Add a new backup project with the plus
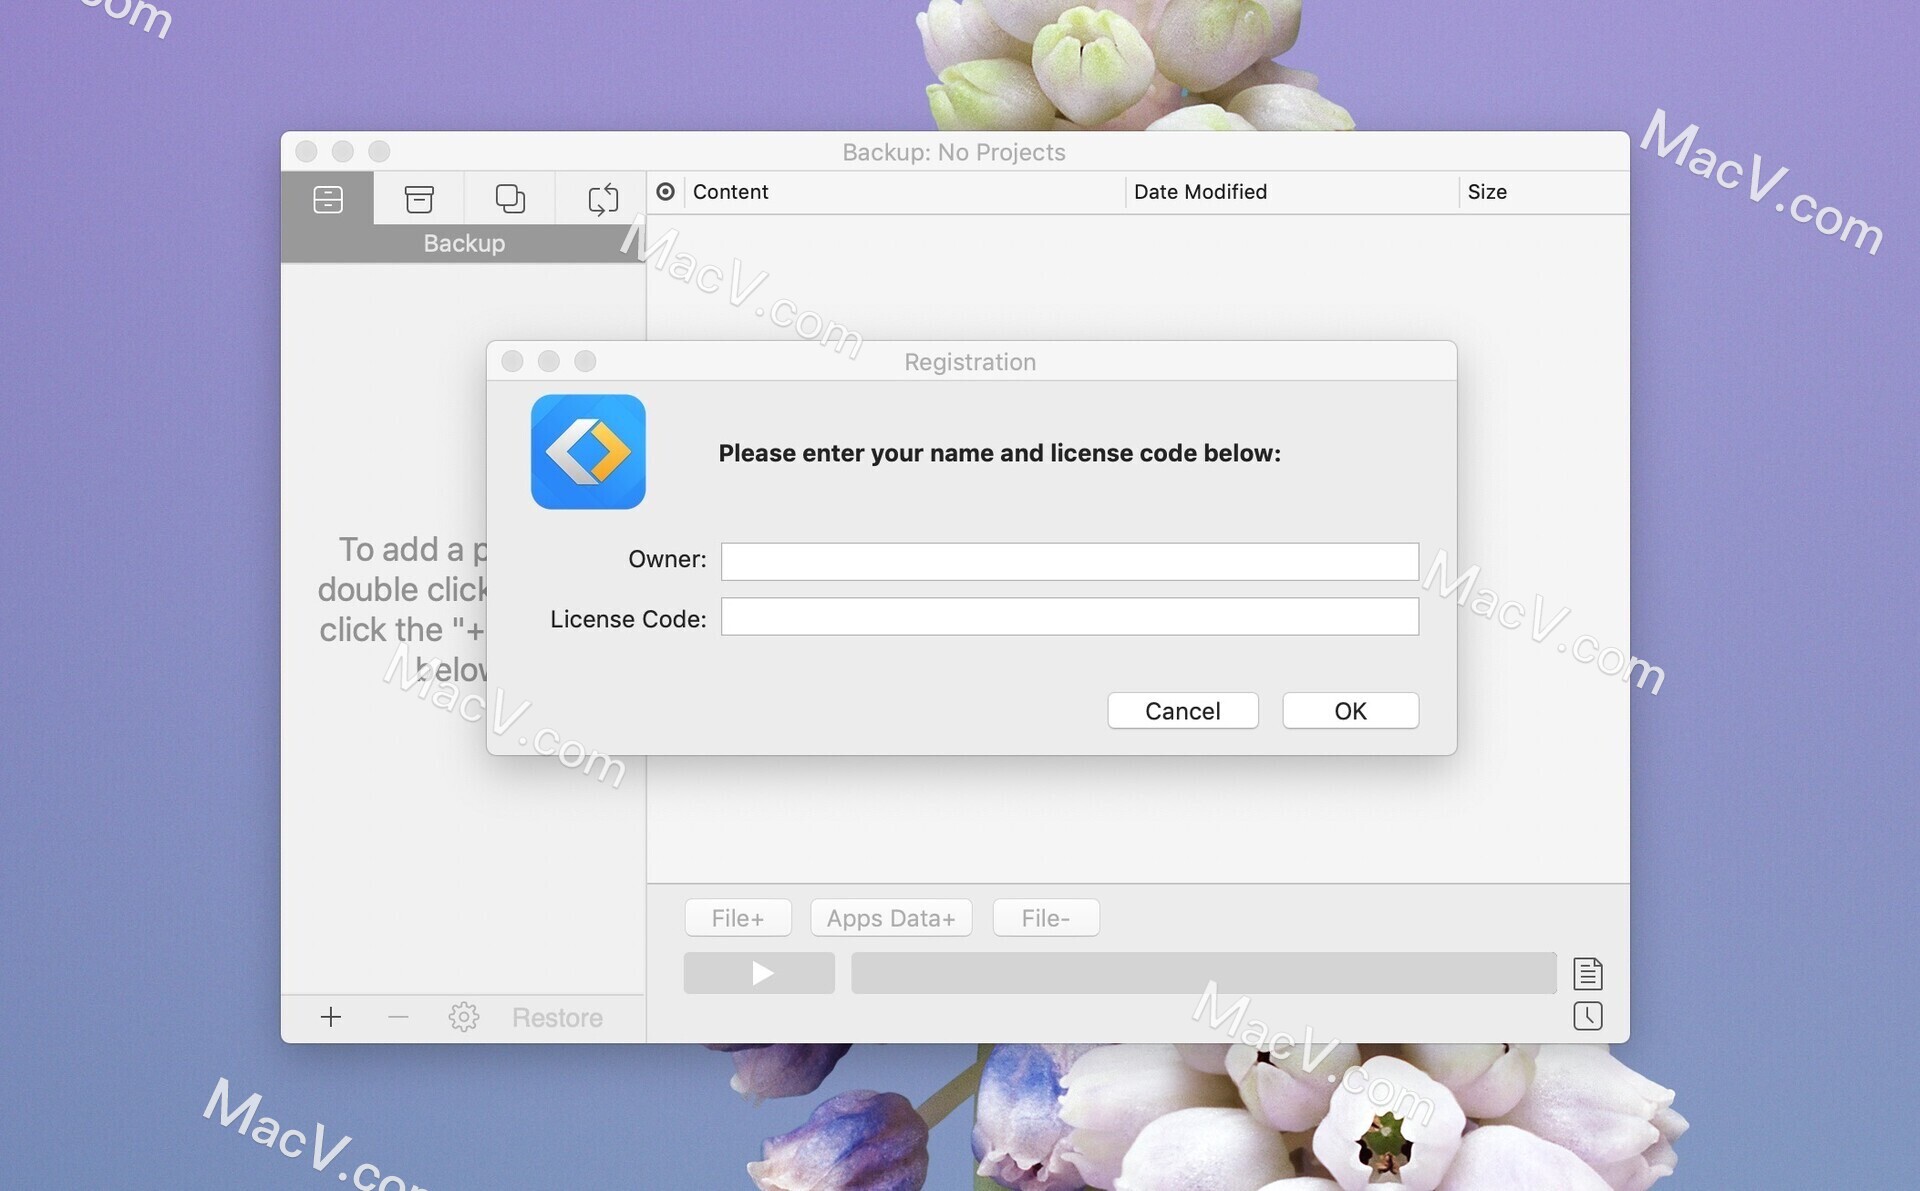 click(x=330, y=1017)
